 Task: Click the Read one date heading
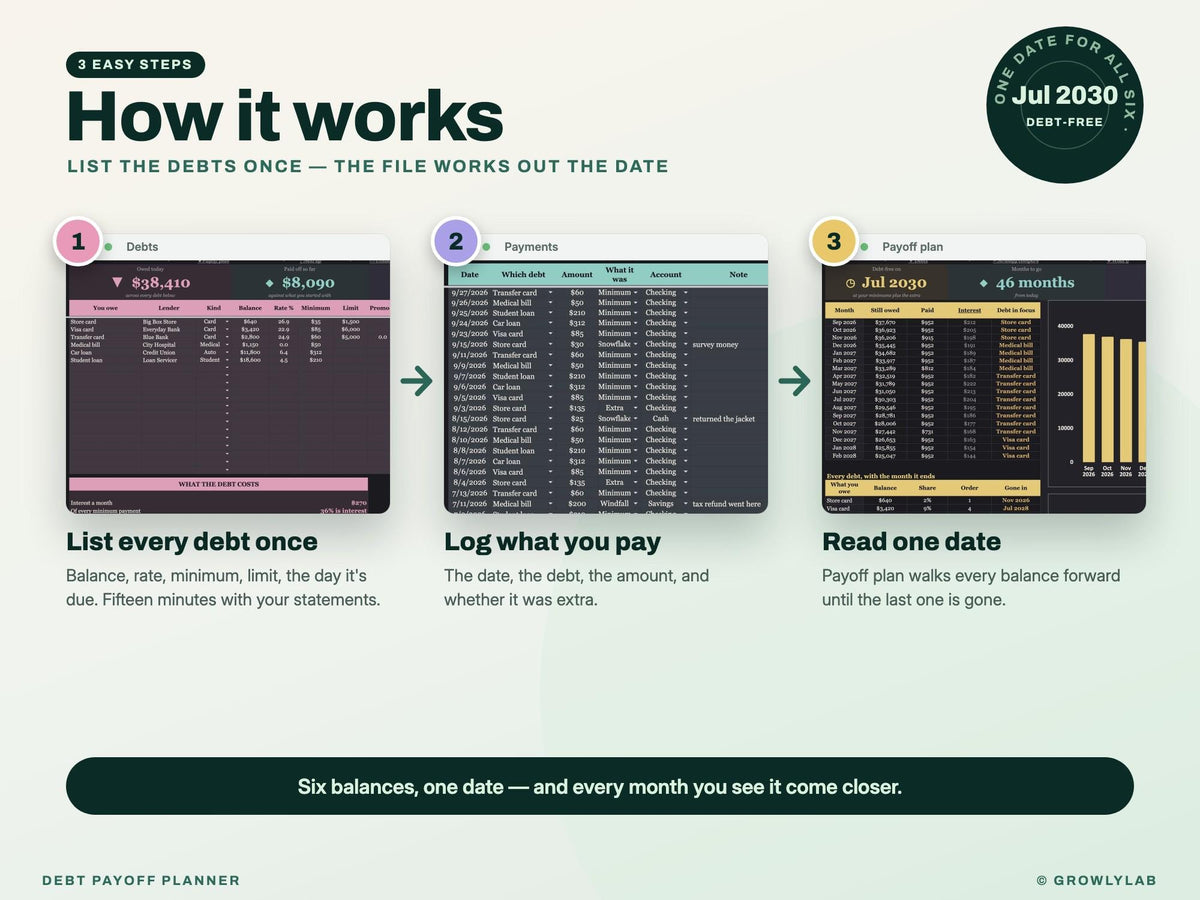tap(911, 542)
